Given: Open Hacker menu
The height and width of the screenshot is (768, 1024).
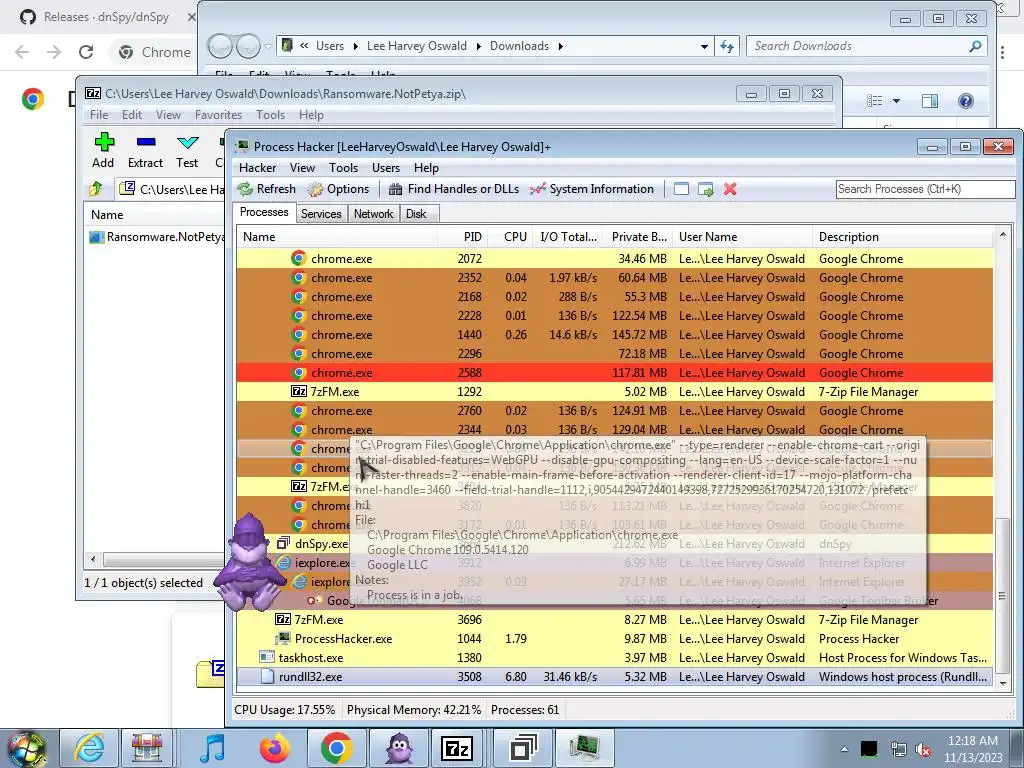Looking at the screenshot, I should coord(257,168).
